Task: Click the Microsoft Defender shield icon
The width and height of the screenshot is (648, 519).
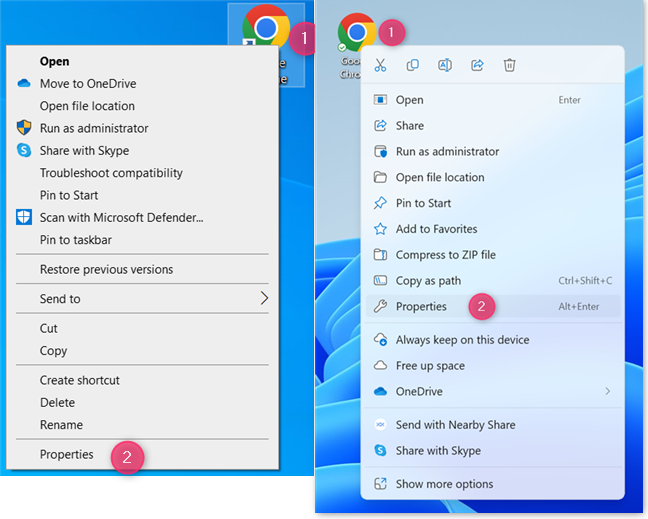Action: tap(24, 217)
